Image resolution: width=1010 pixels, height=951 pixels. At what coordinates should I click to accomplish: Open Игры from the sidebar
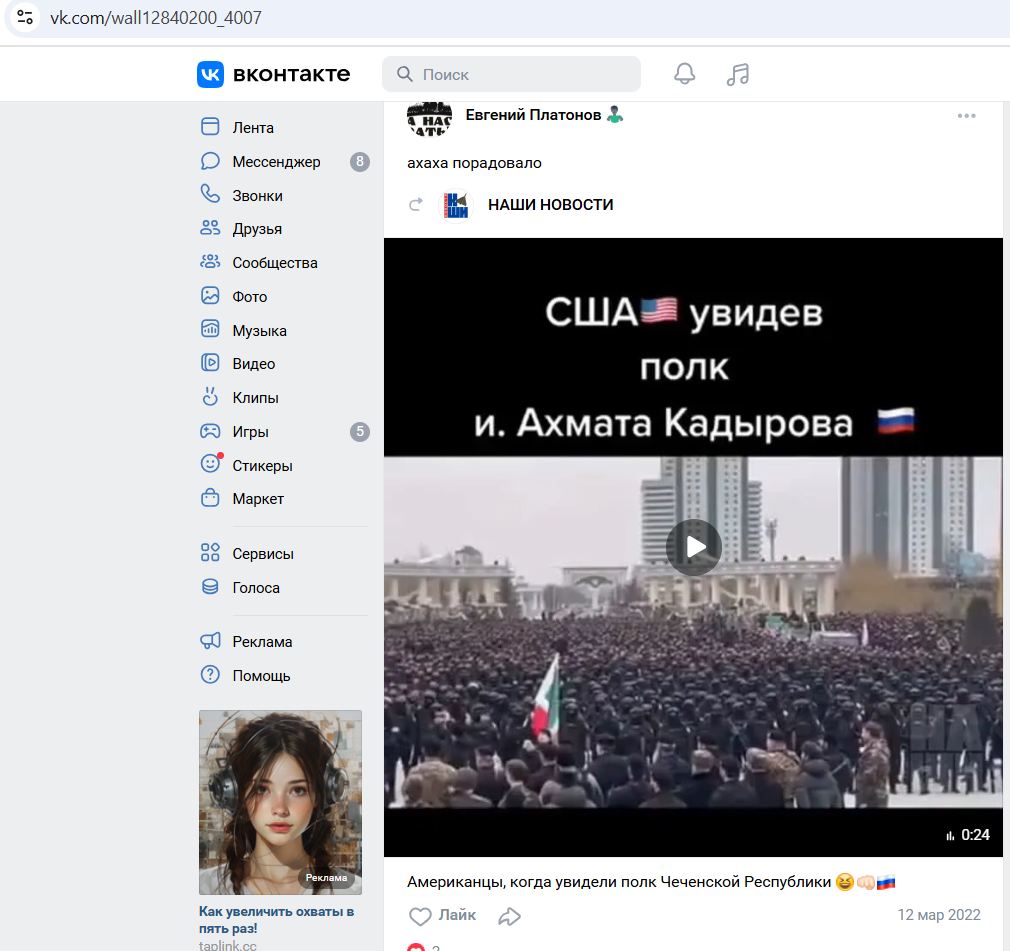coord(250,432)
